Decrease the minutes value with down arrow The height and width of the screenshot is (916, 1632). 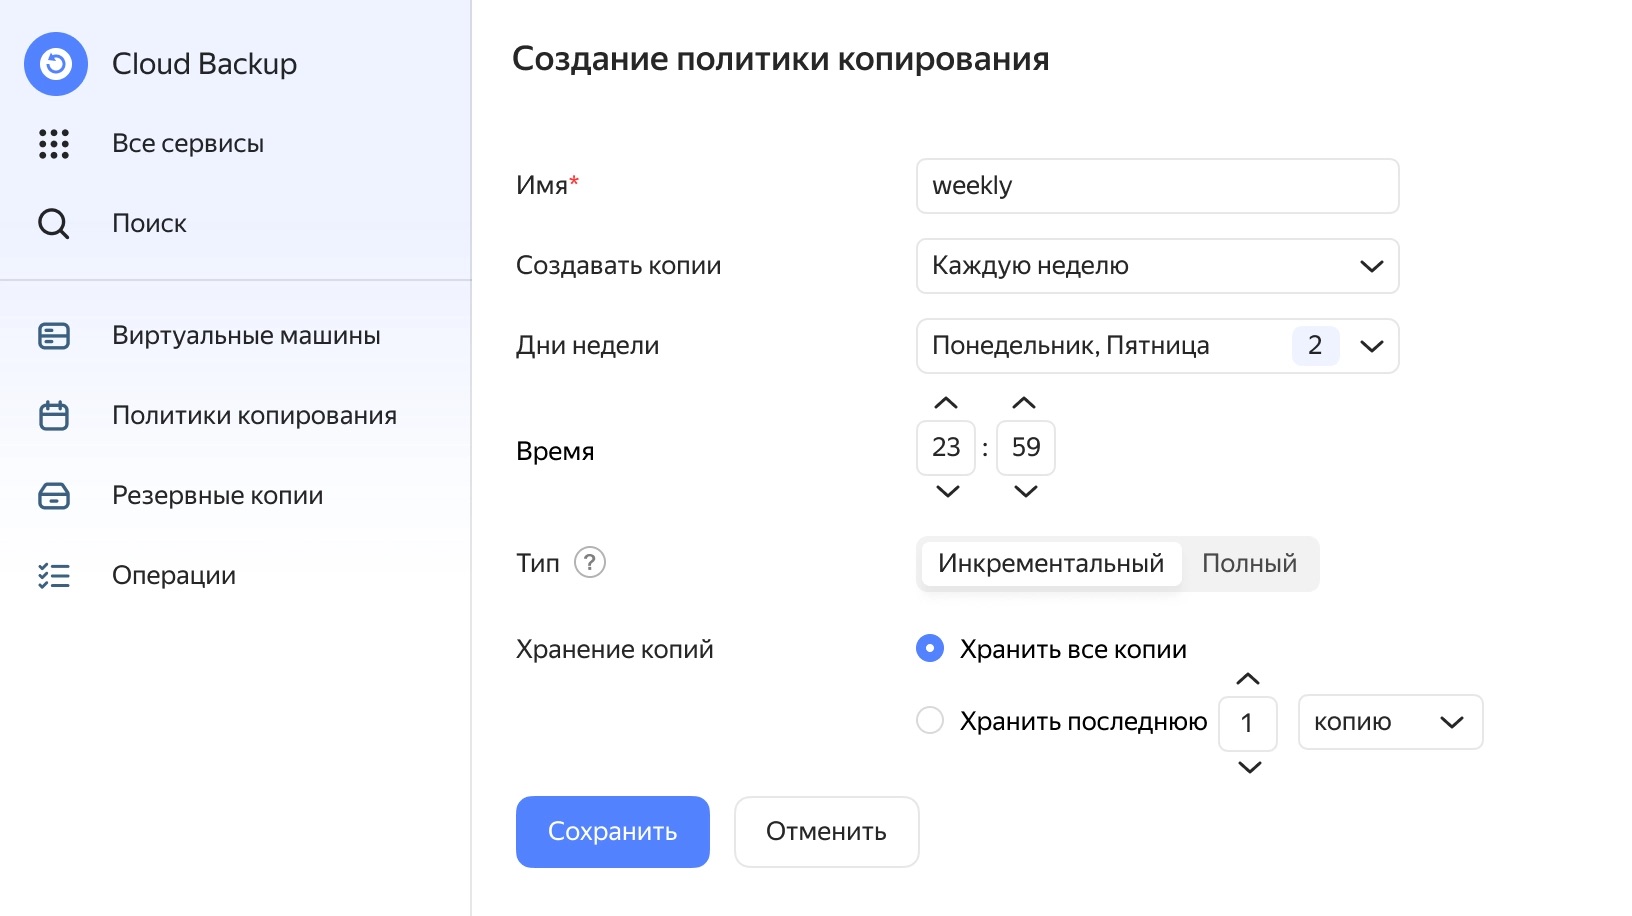pyautogui.click(x=1026, y=491)
